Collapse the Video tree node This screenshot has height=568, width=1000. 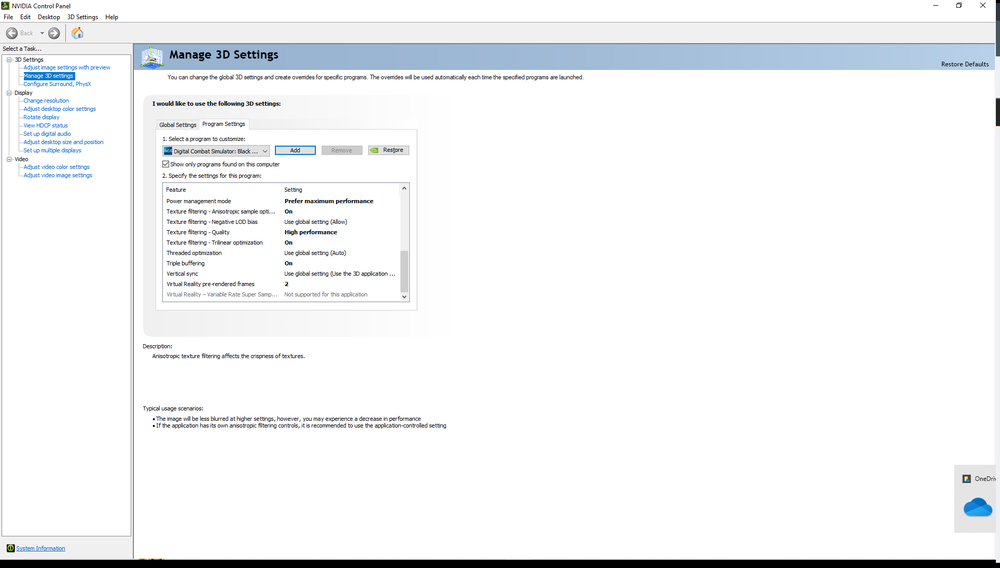tap(9, 159)
